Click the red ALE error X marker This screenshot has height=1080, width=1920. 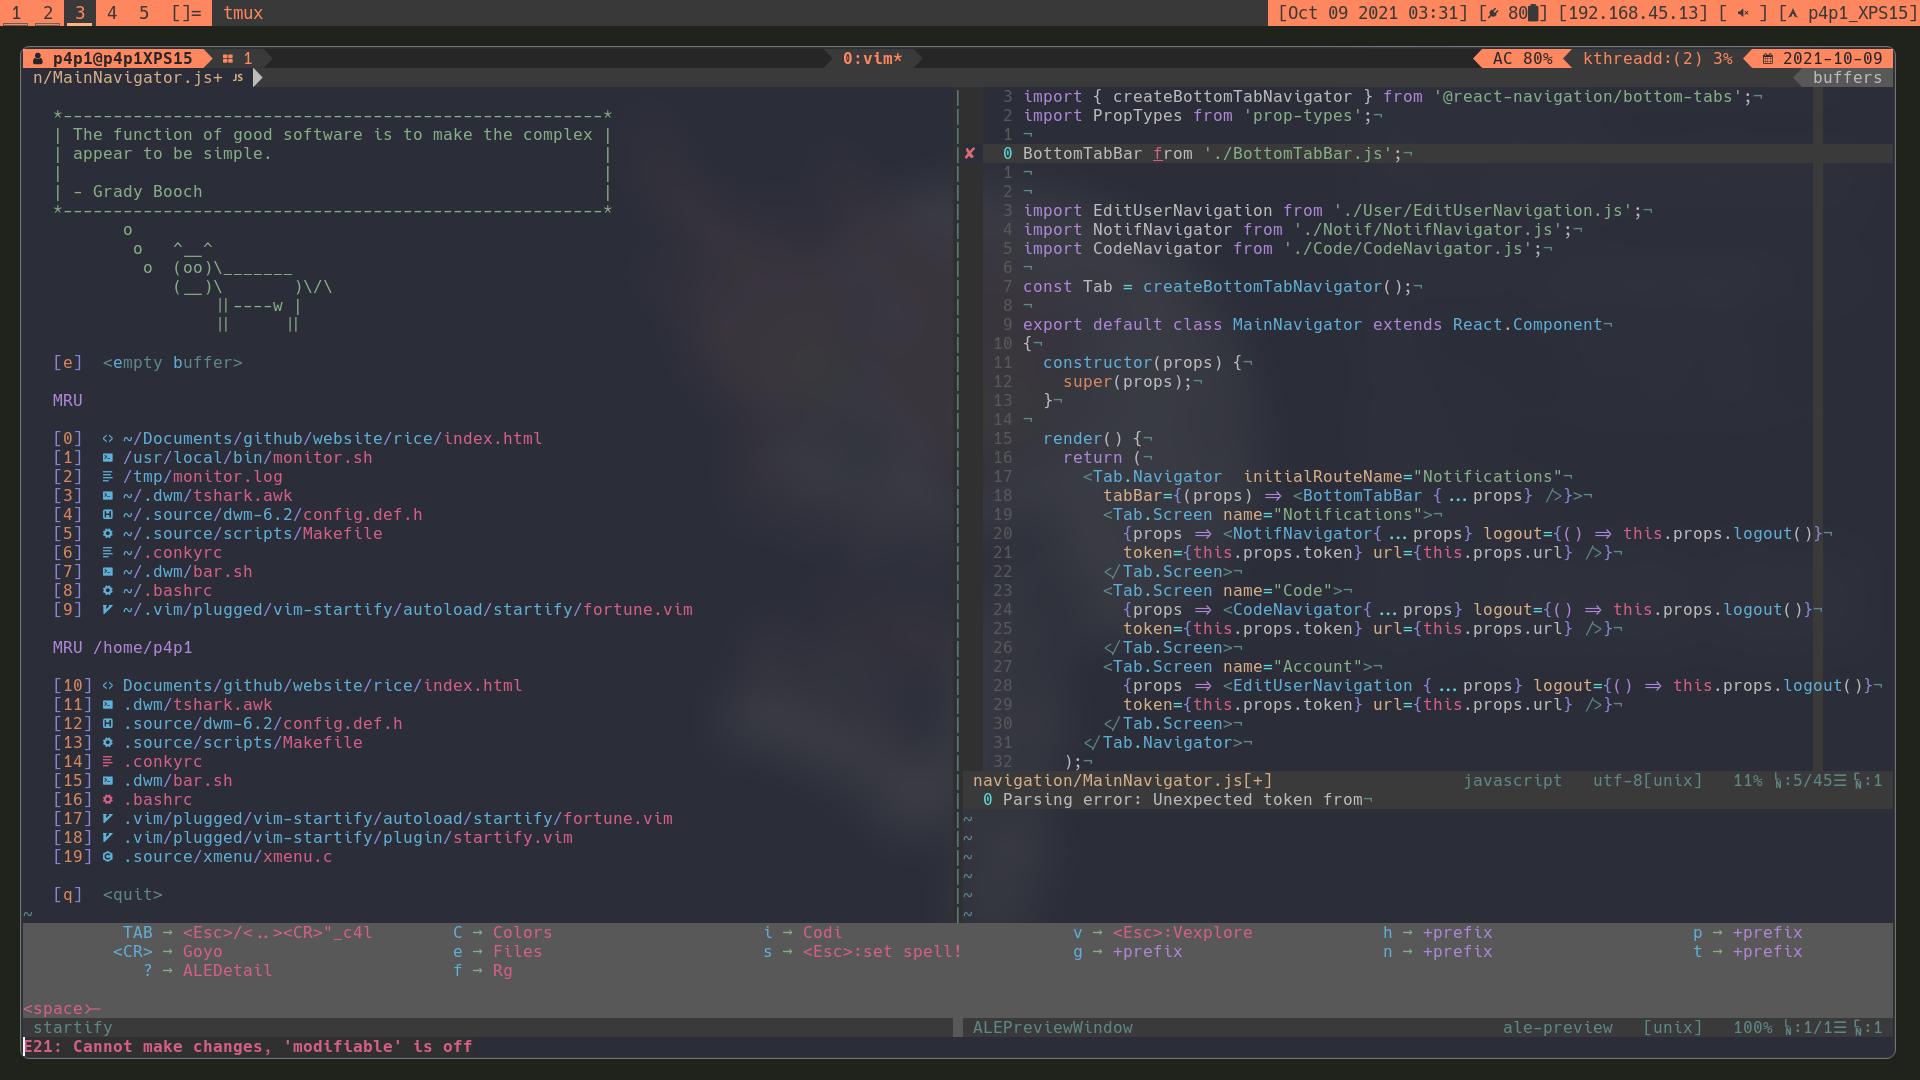(969, 154)
